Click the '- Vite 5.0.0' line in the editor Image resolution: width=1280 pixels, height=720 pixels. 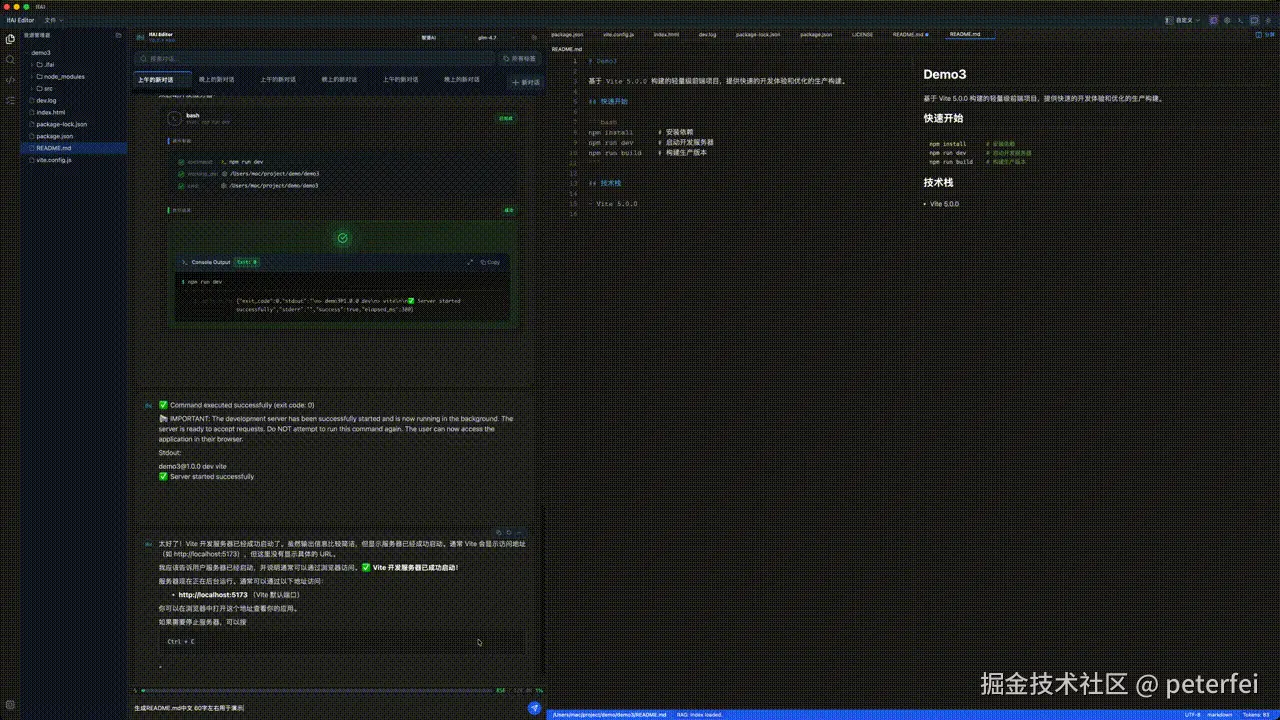click(x=613, y=204)
